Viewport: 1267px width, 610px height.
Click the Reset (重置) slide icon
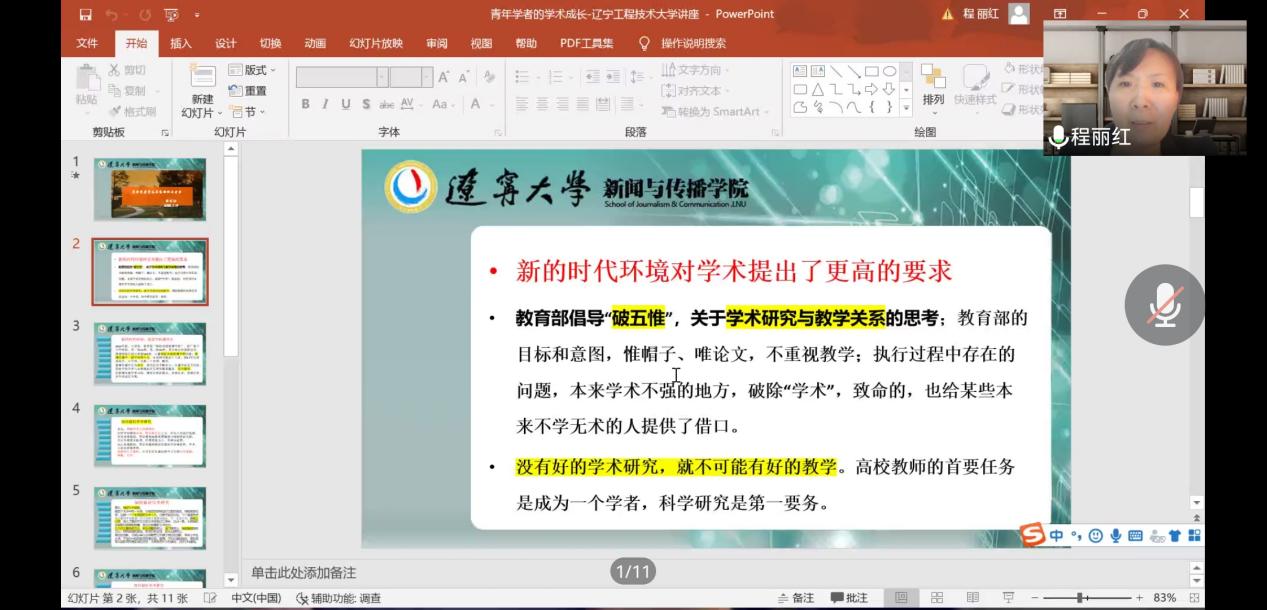pos(248,91)
